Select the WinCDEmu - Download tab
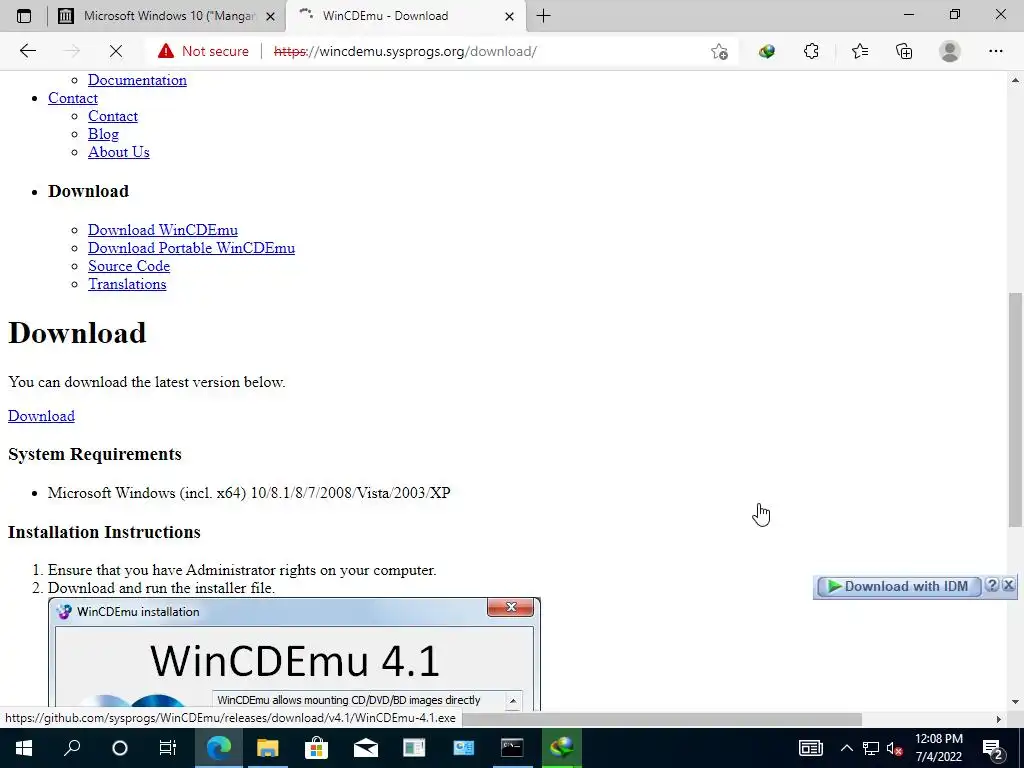 click(405, 16)
